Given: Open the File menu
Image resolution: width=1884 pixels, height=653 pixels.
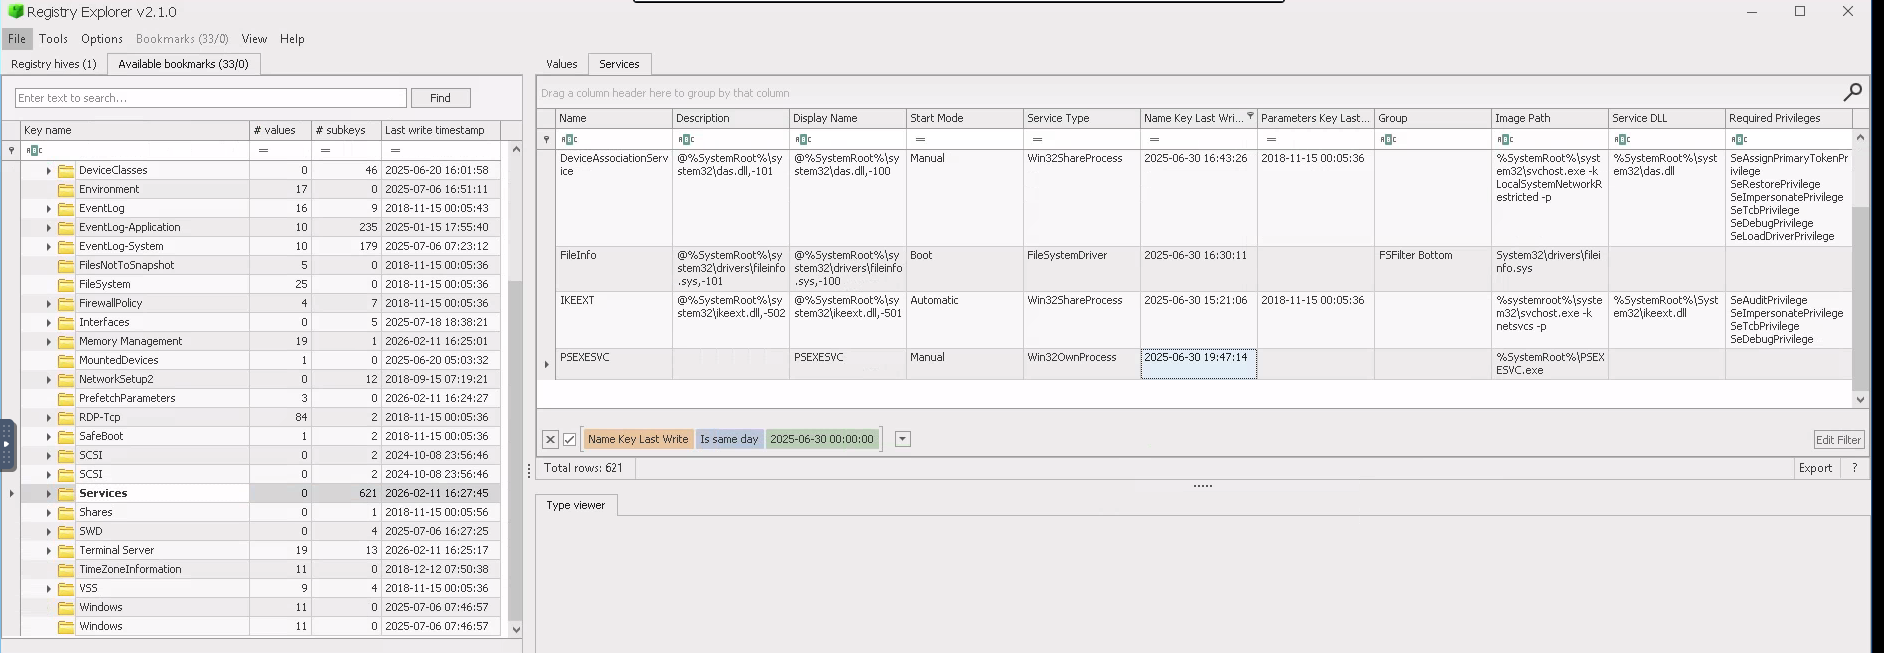Looking at the screenshot, I should [17, 39].
